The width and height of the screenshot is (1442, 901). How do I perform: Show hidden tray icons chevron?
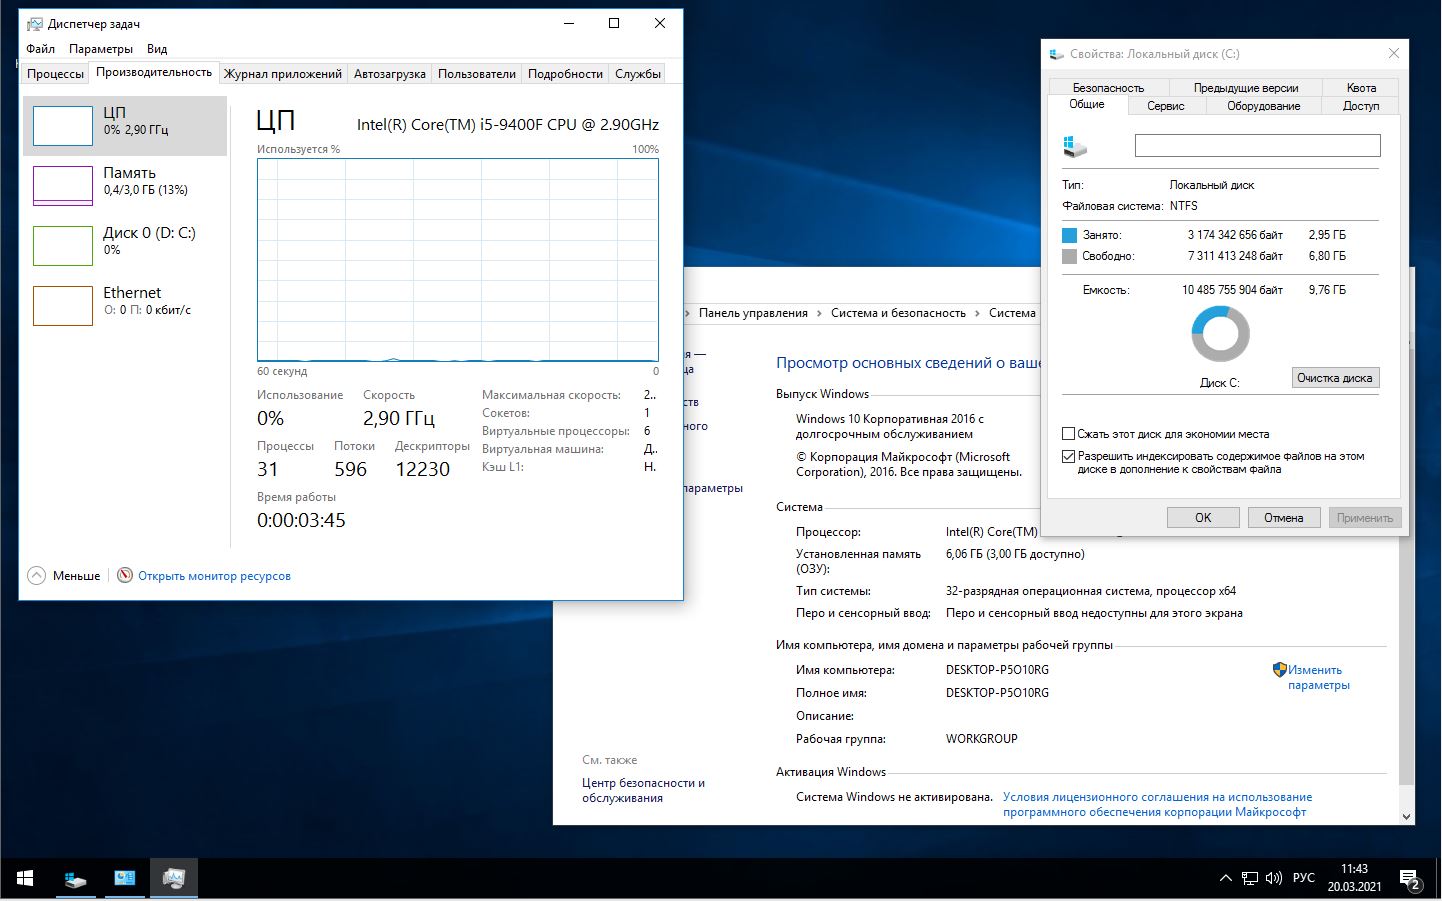coord(1225,878)
